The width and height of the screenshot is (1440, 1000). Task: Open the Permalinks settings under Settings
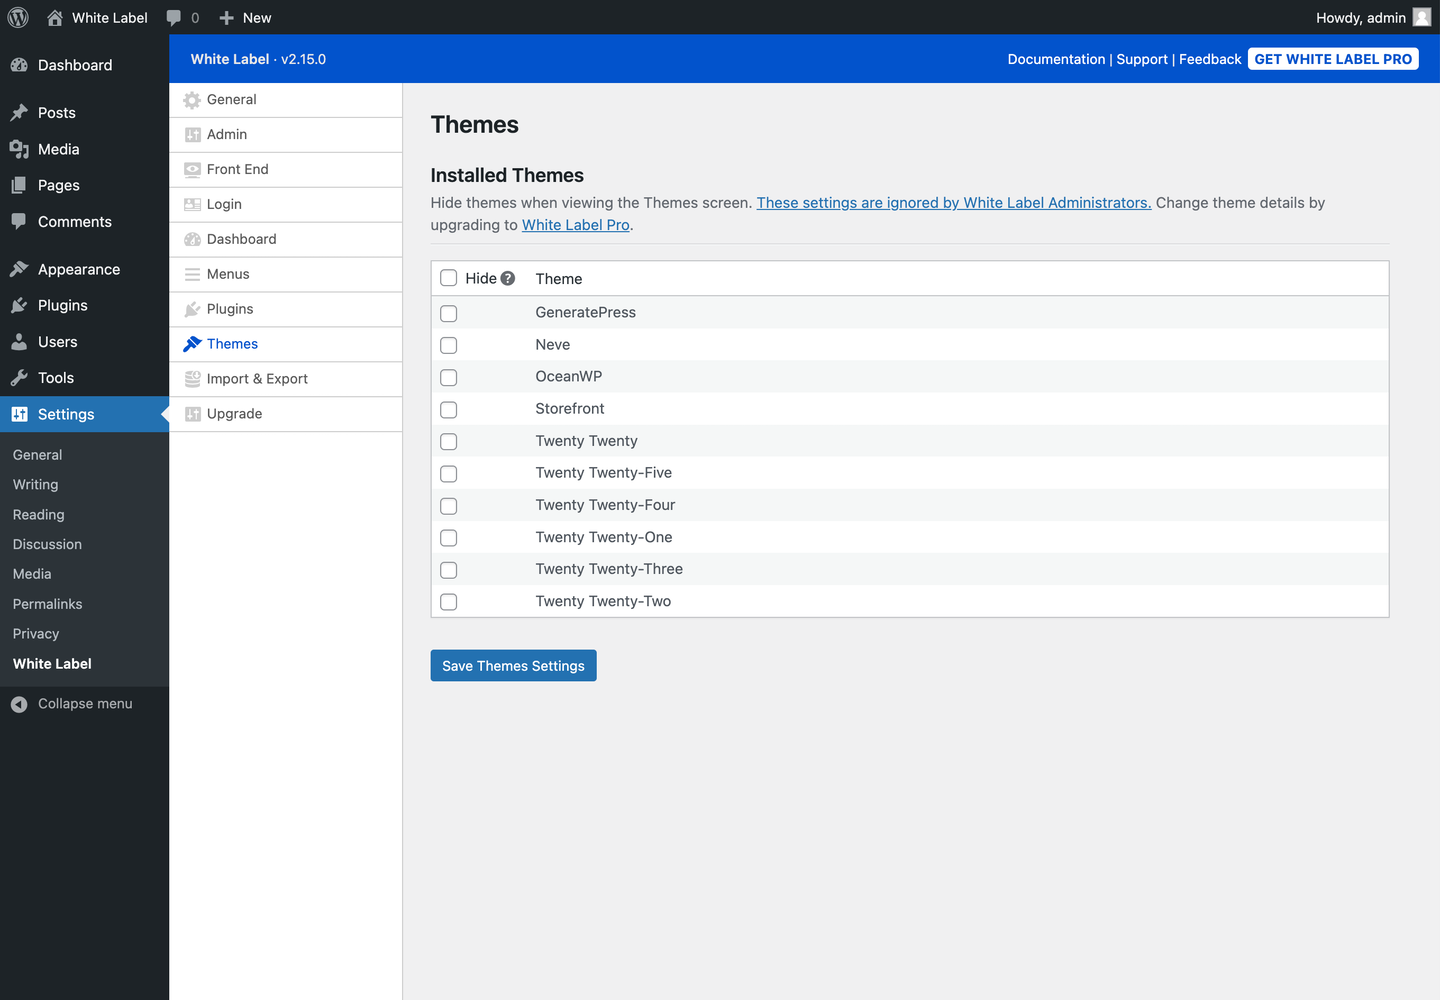47,604
